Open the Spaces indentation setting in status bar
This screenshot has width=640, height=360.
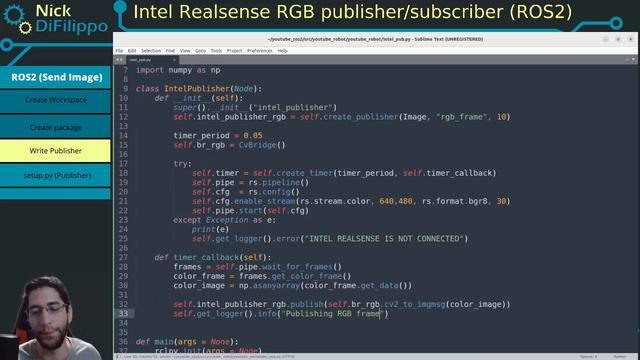(589, 356)
